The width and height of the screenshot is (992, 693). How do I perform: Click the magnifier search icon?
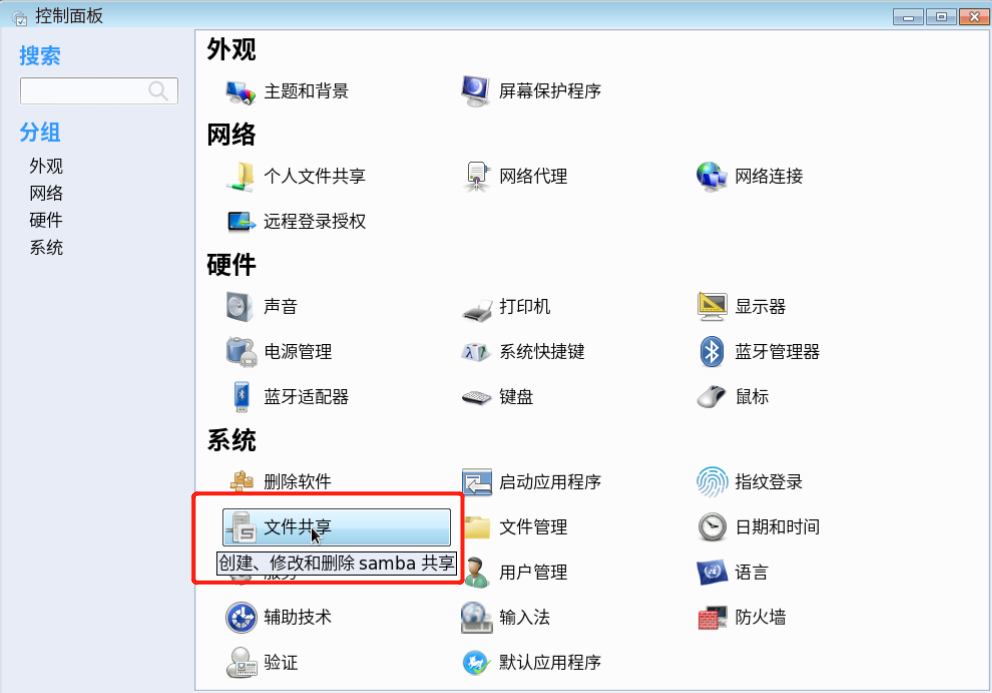click(158, 91)
